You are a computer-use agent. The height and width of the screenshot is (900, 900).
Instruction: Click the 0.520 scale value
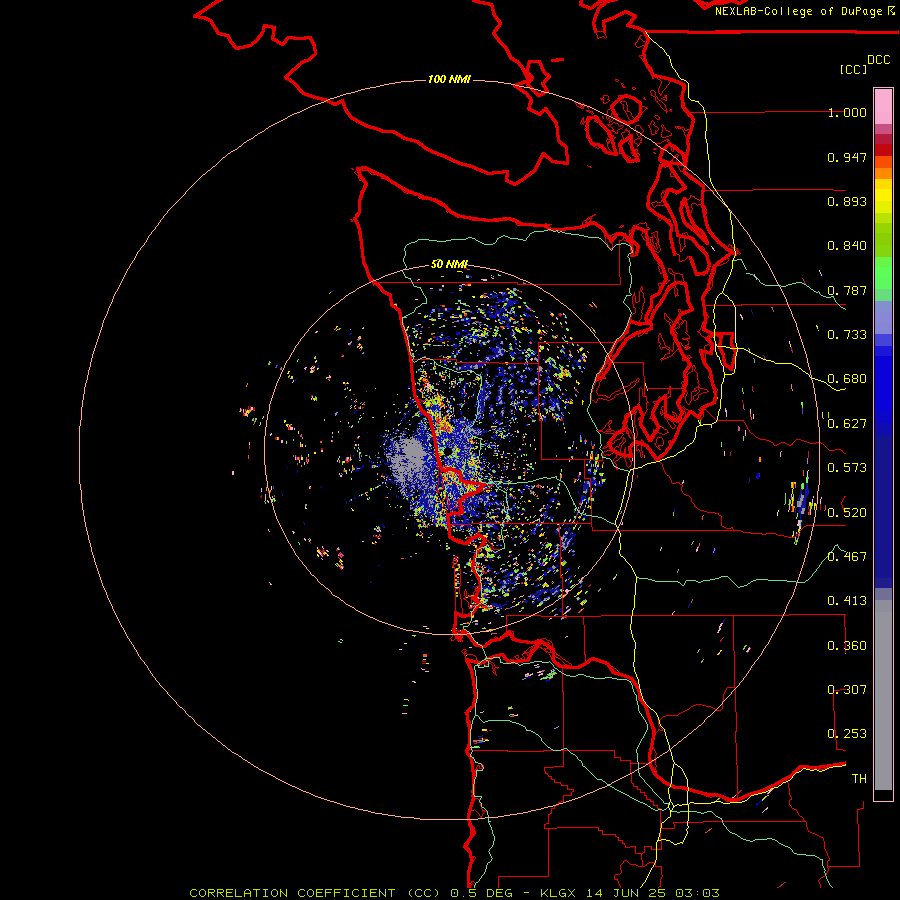[x=847, y=513]
